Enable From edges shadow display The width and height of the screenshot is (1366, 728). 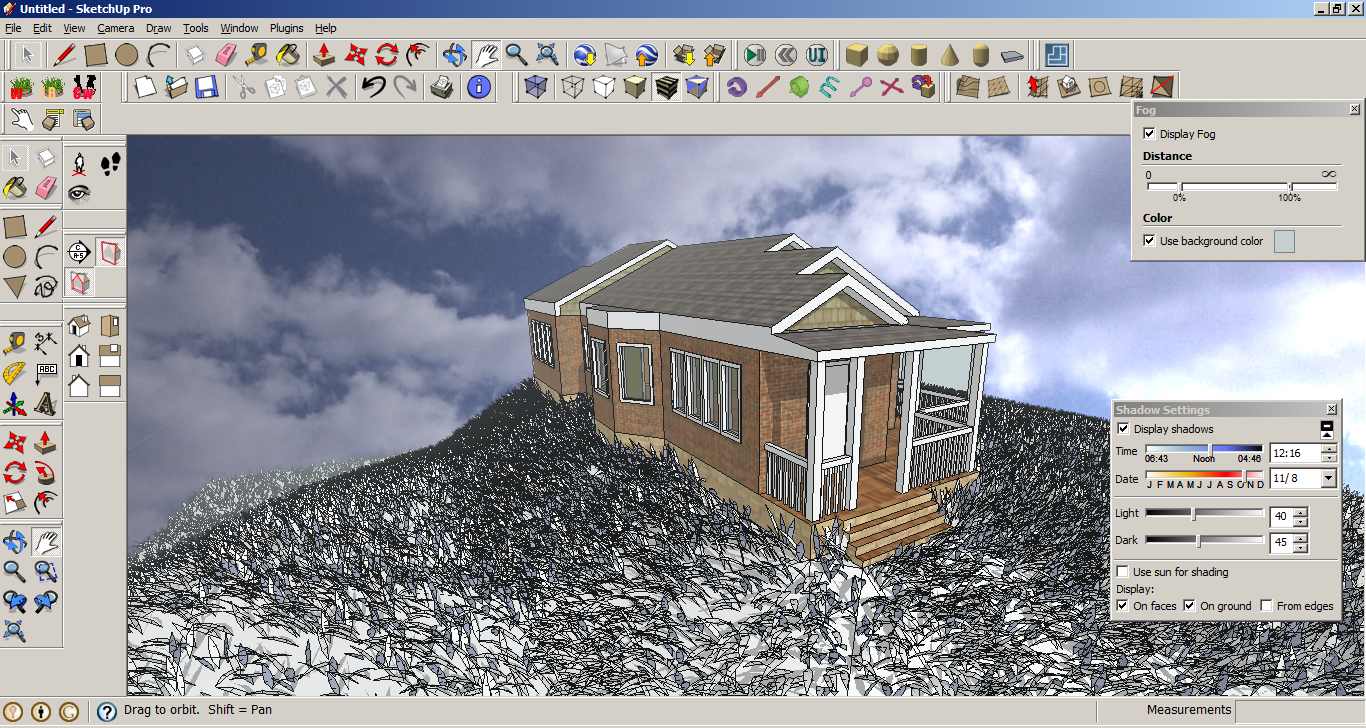point(1267,606)
